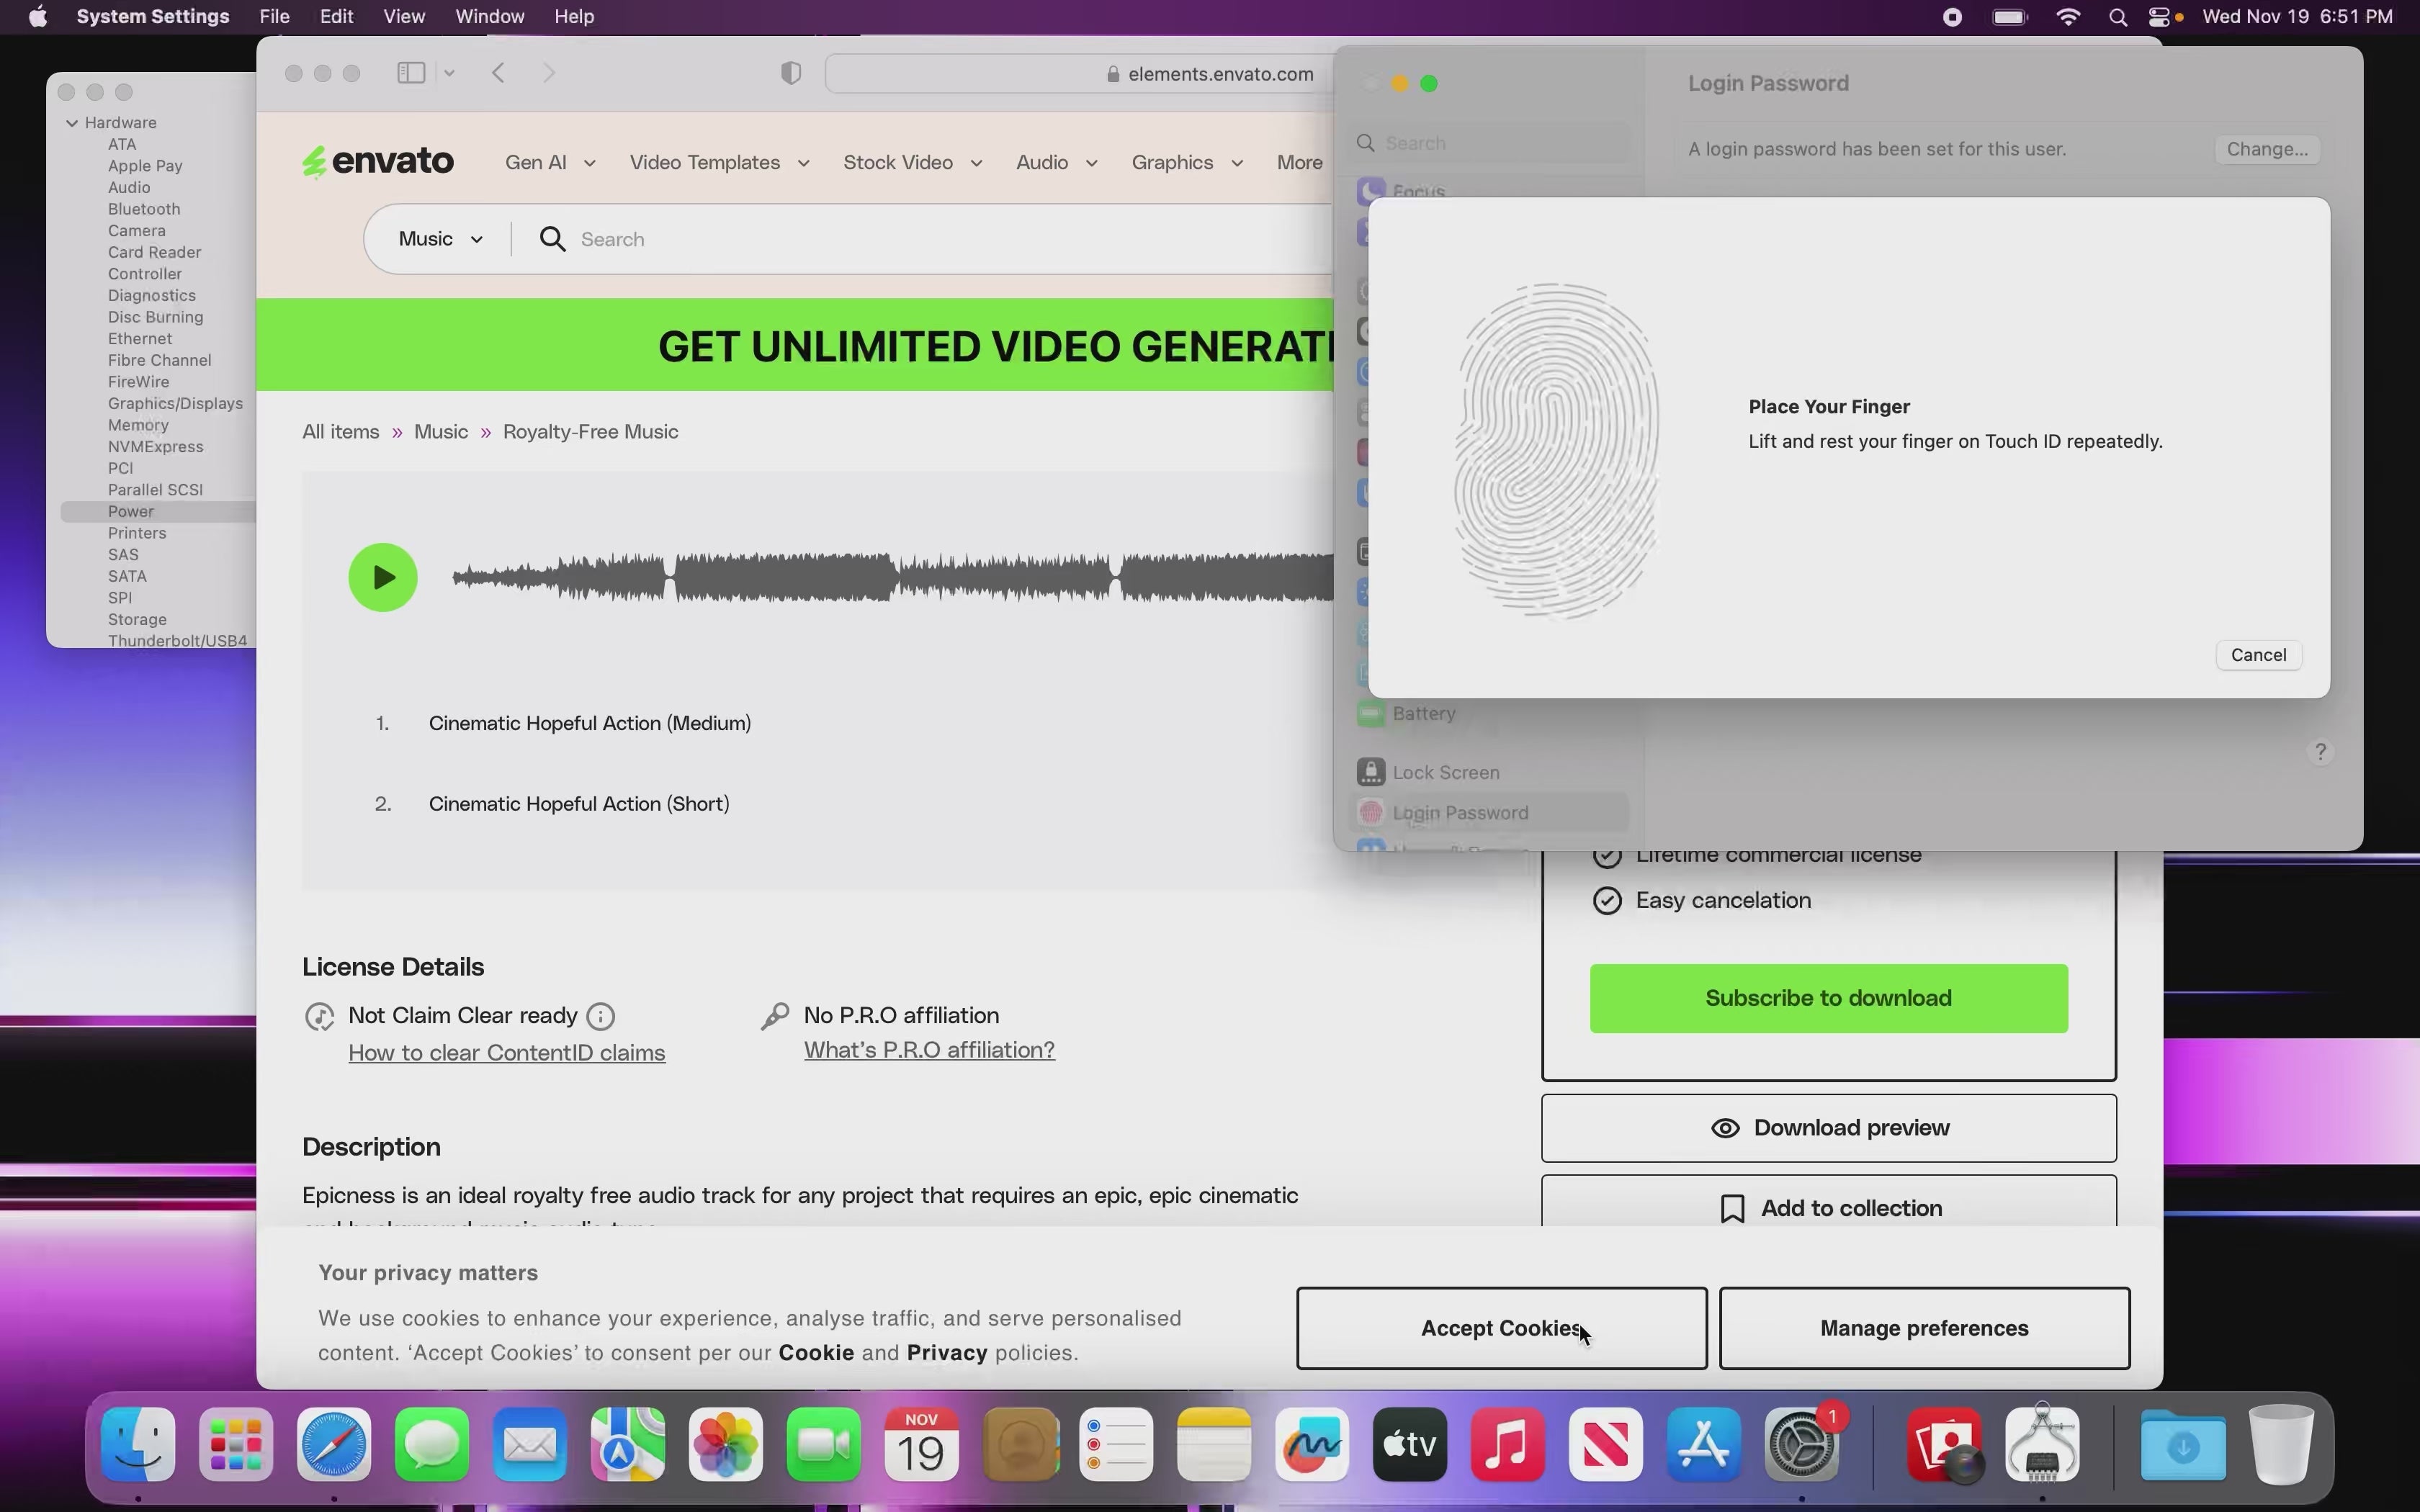Image resolution: width=2420 pixels, height=1512 pixels.
Task: Play the Epicness audio track preview
Action: pos(382,577)
